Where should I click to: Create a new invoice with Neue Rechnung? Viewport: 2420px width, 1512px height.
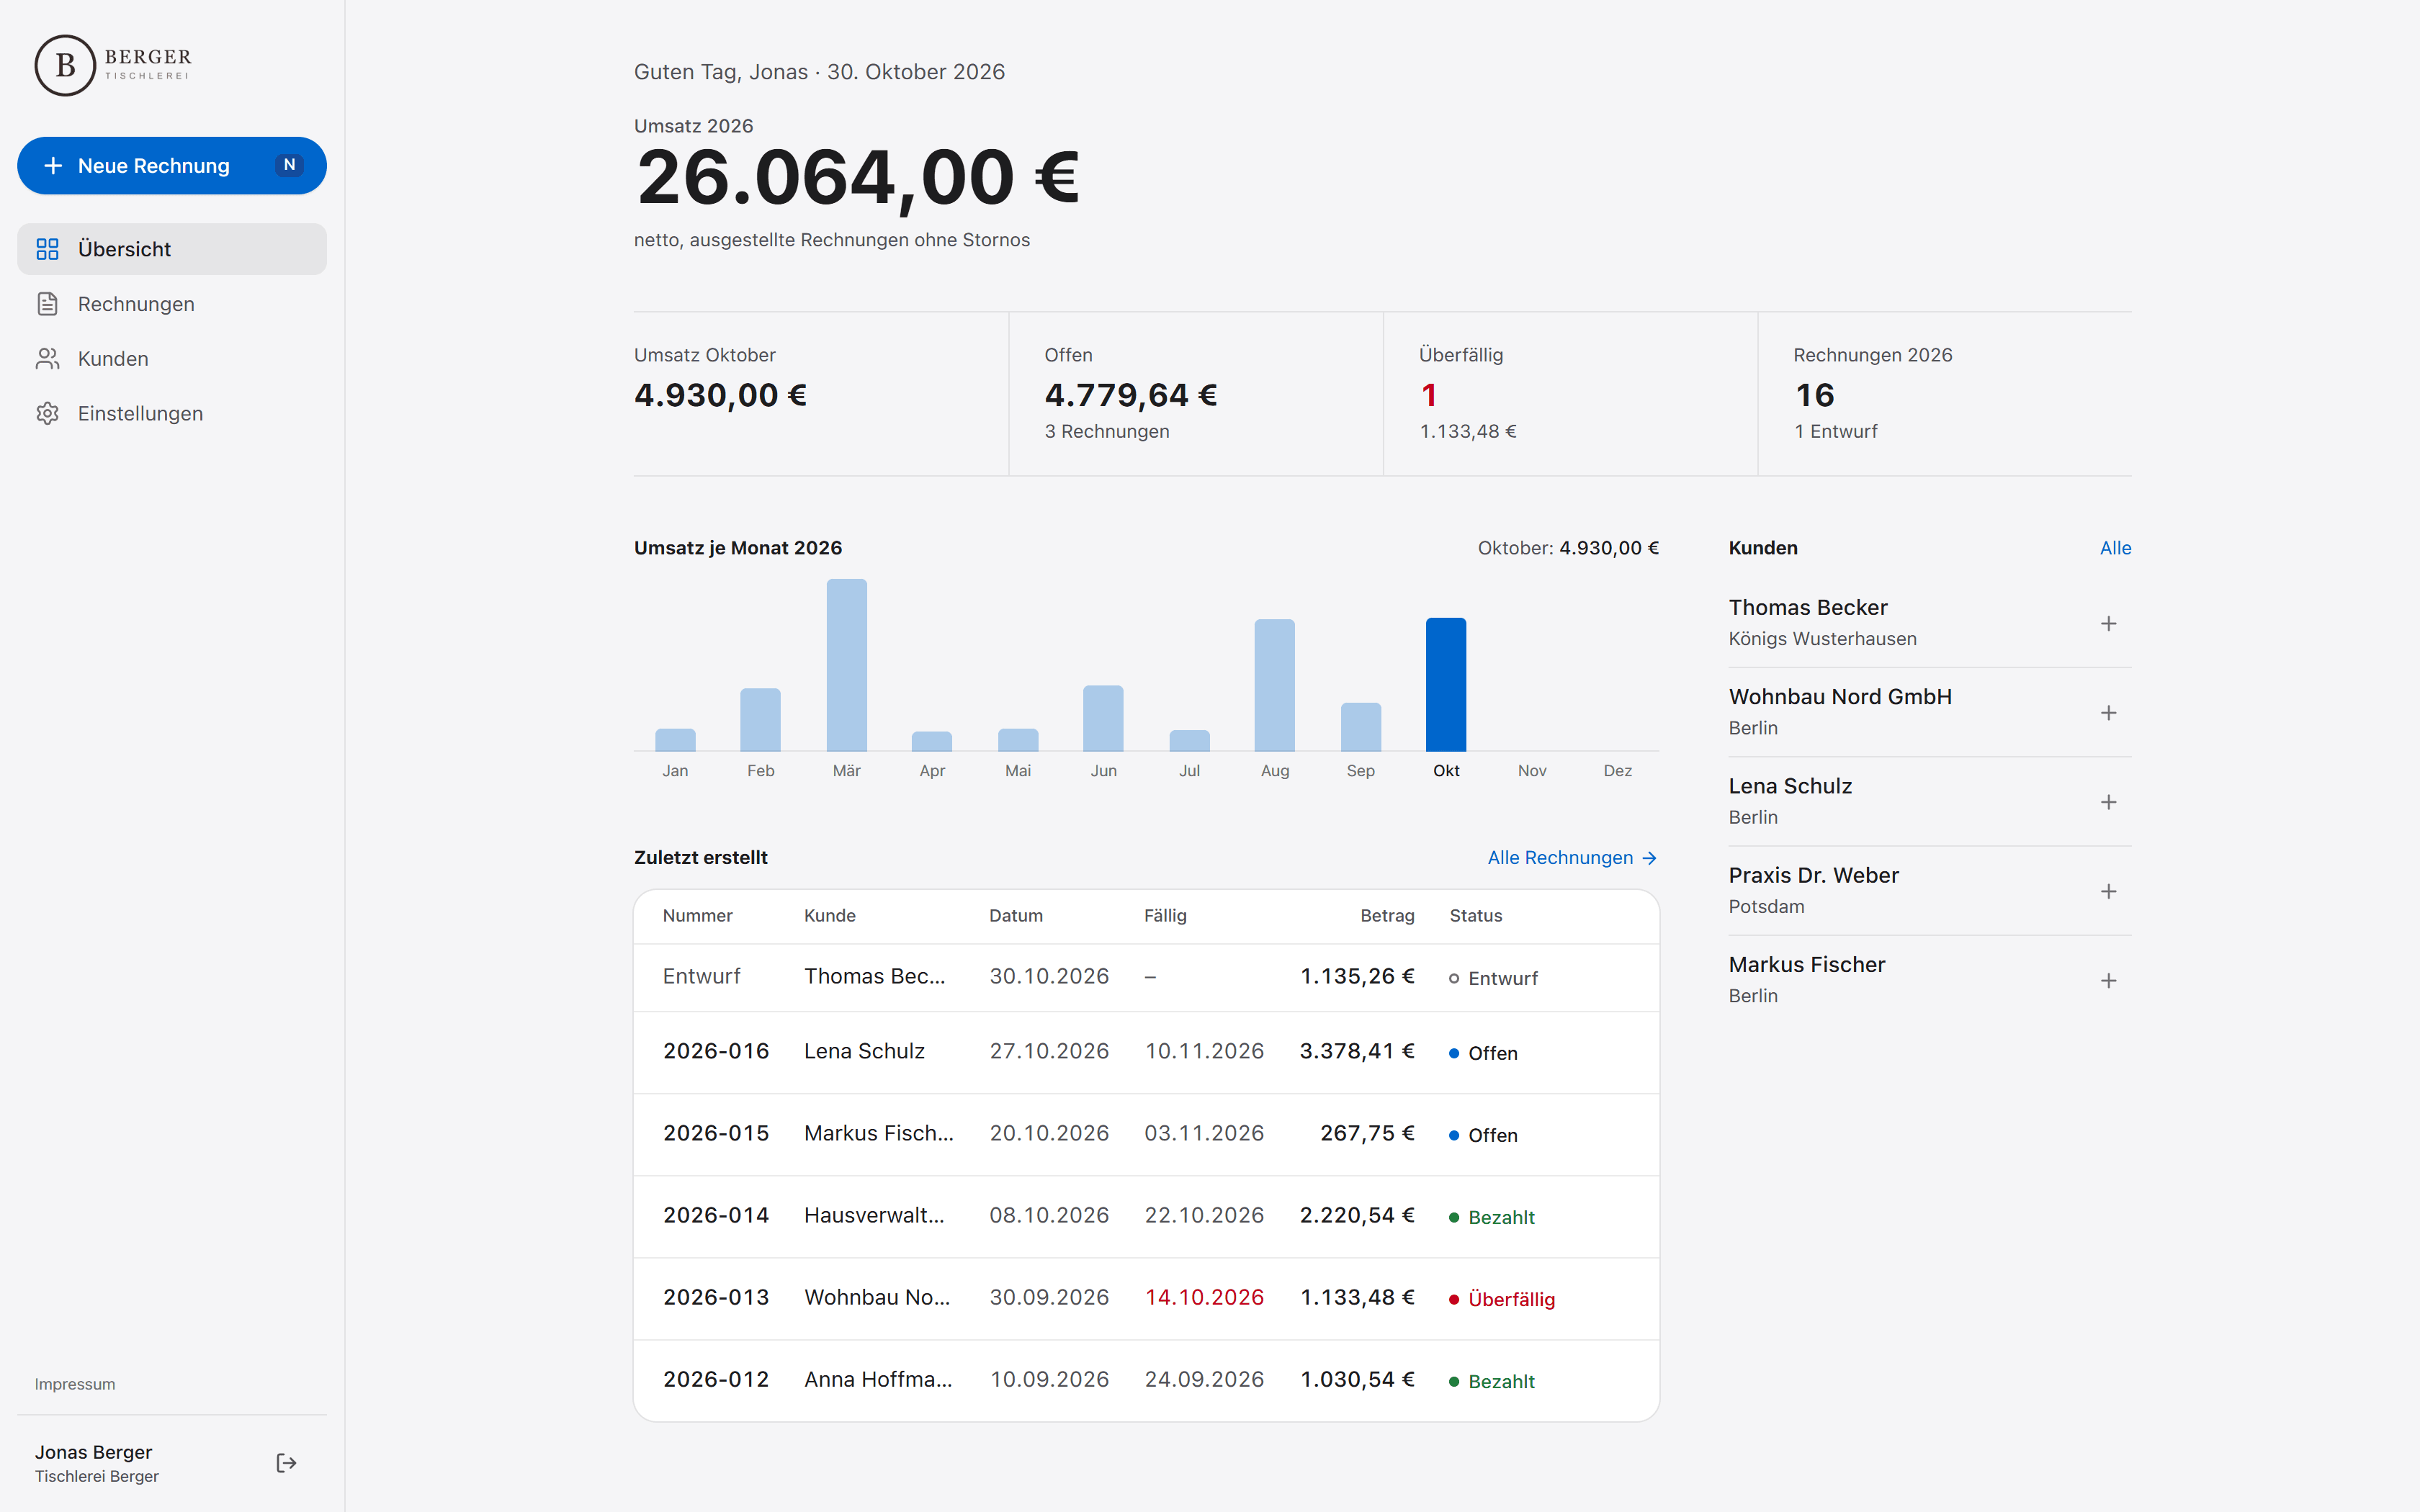pos(172,166)
